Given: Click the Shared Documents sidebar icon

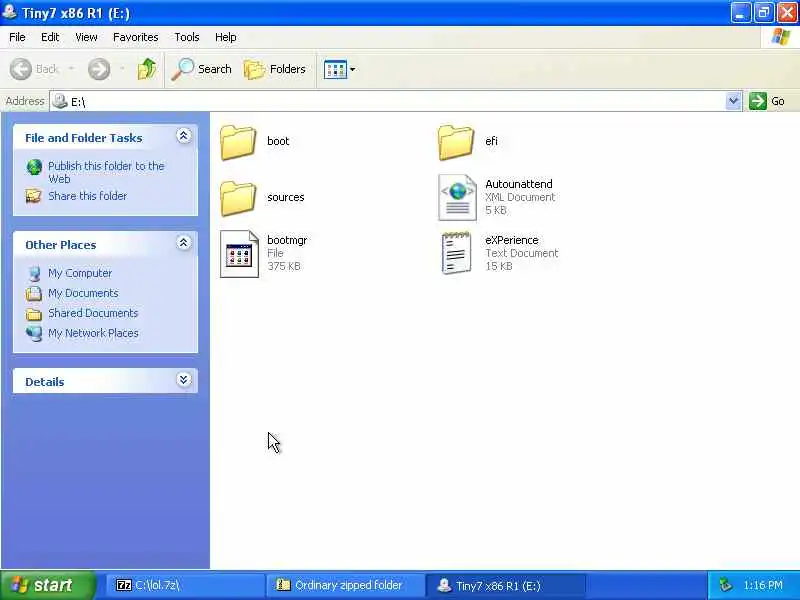Looking at the screenshot, I should 34,314.
